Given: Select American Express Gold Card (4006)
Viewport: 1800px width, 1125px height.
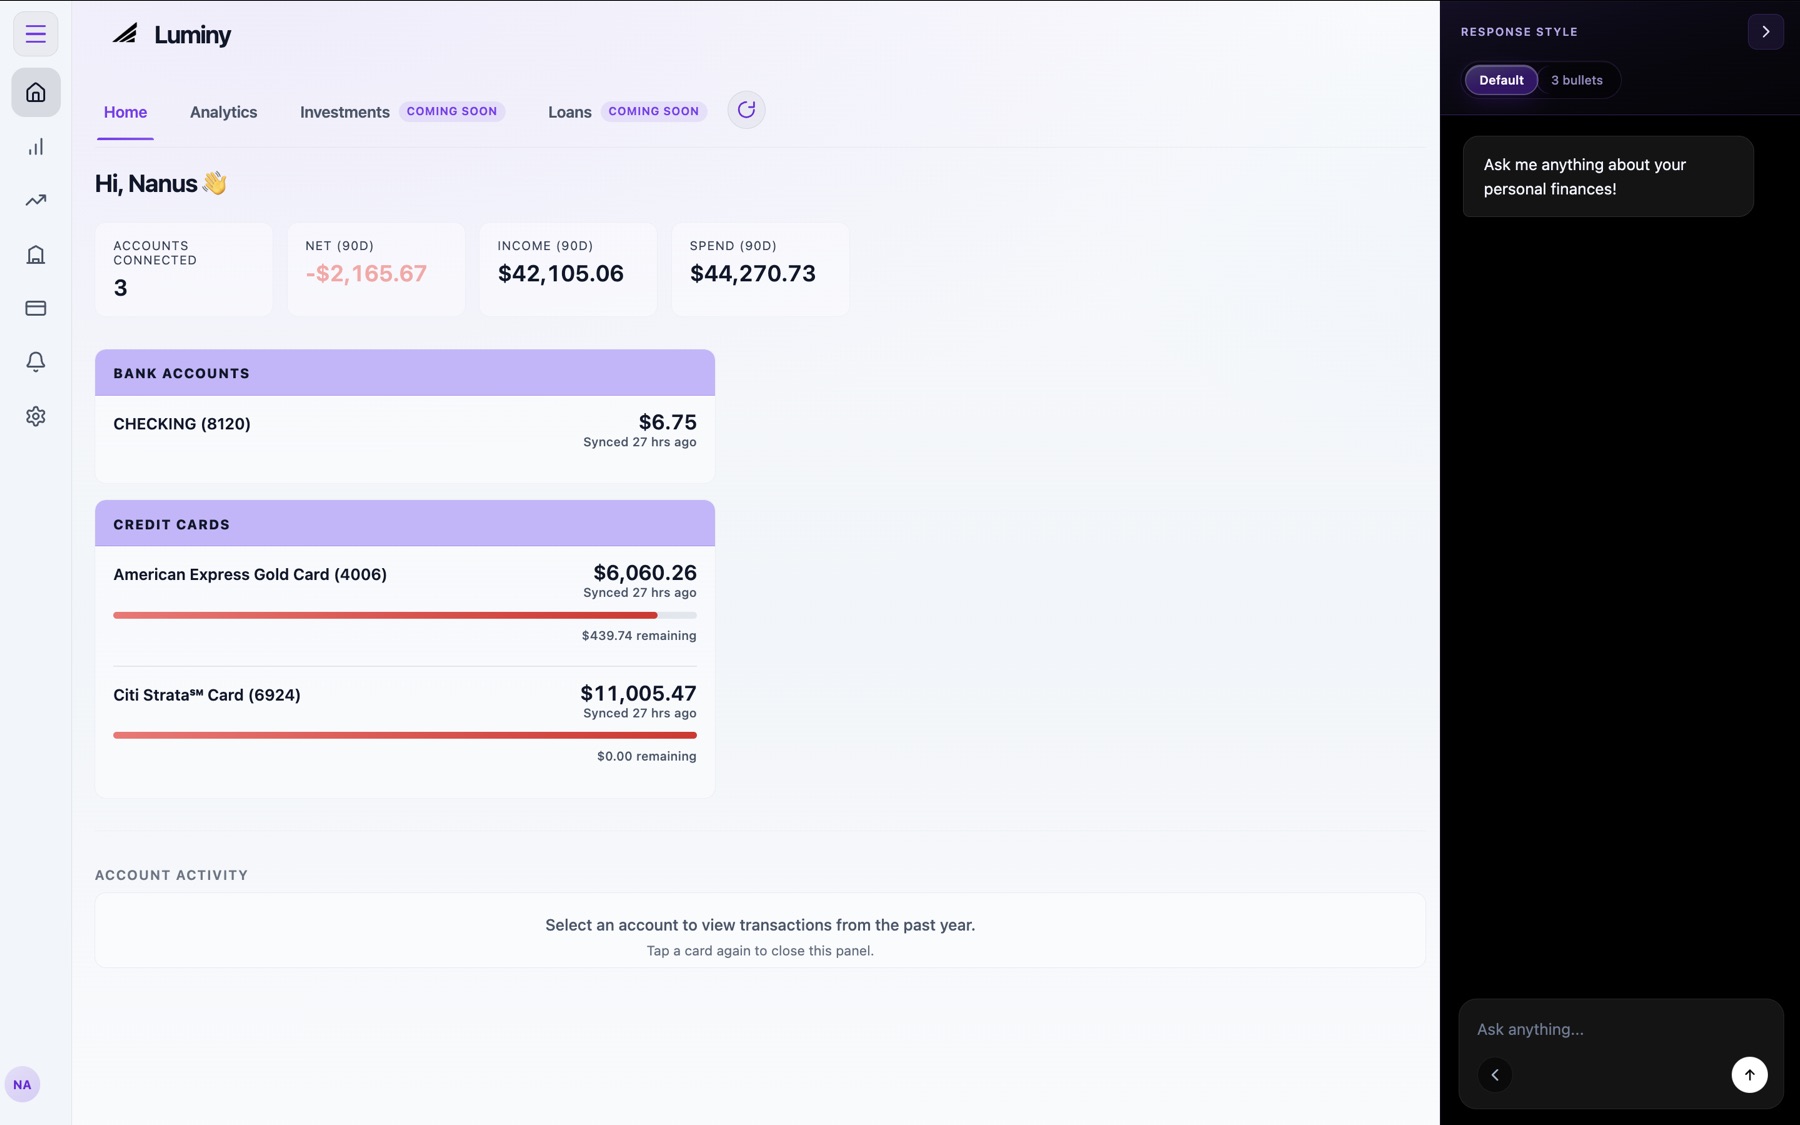Looking at the screenshot, I should pos(404,606).
